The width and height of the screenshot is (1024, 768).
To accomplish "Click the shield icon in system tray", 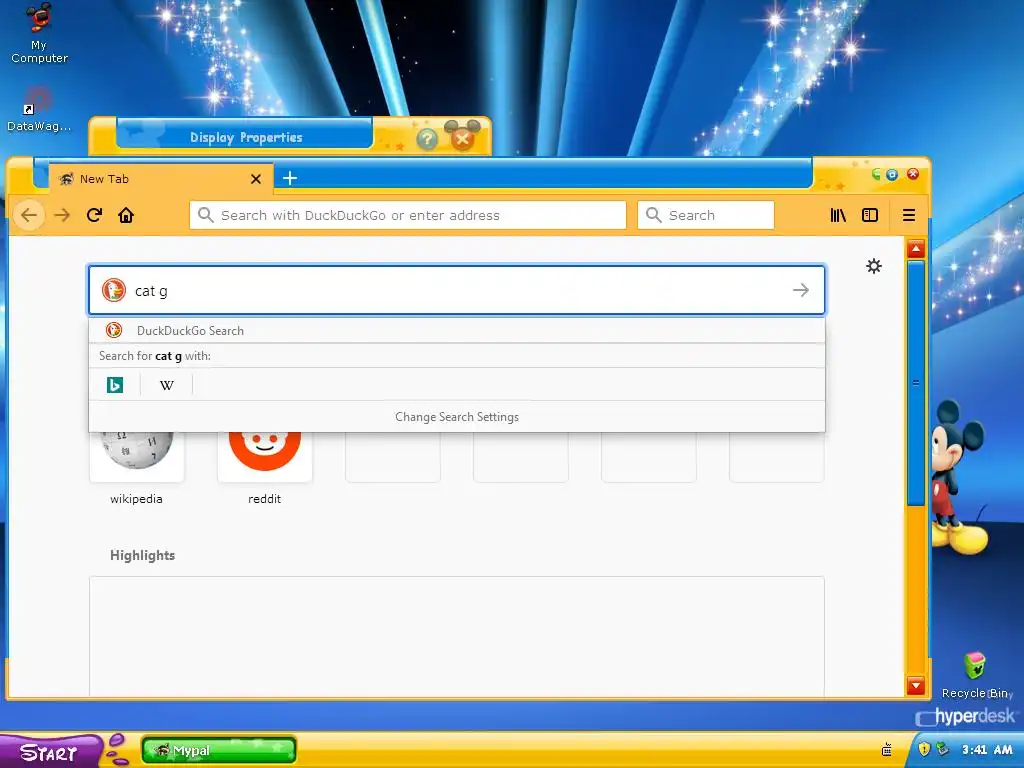I will click(x=923, y=749).
